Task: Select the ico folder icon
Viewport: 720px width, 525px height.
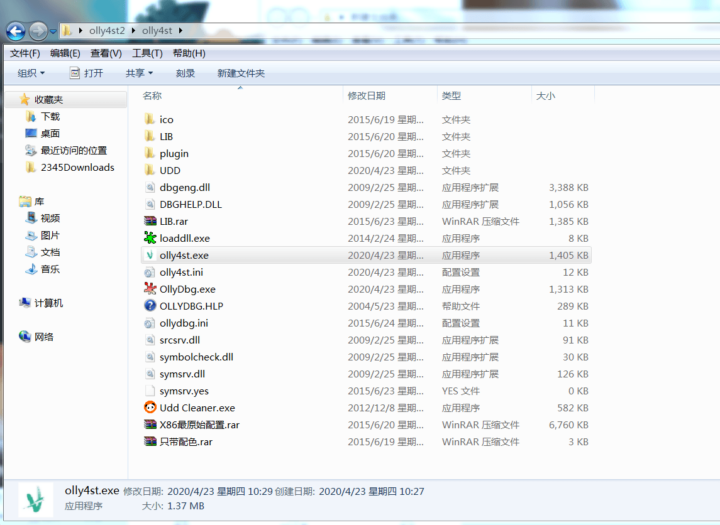Action: (x=150, y=119)
